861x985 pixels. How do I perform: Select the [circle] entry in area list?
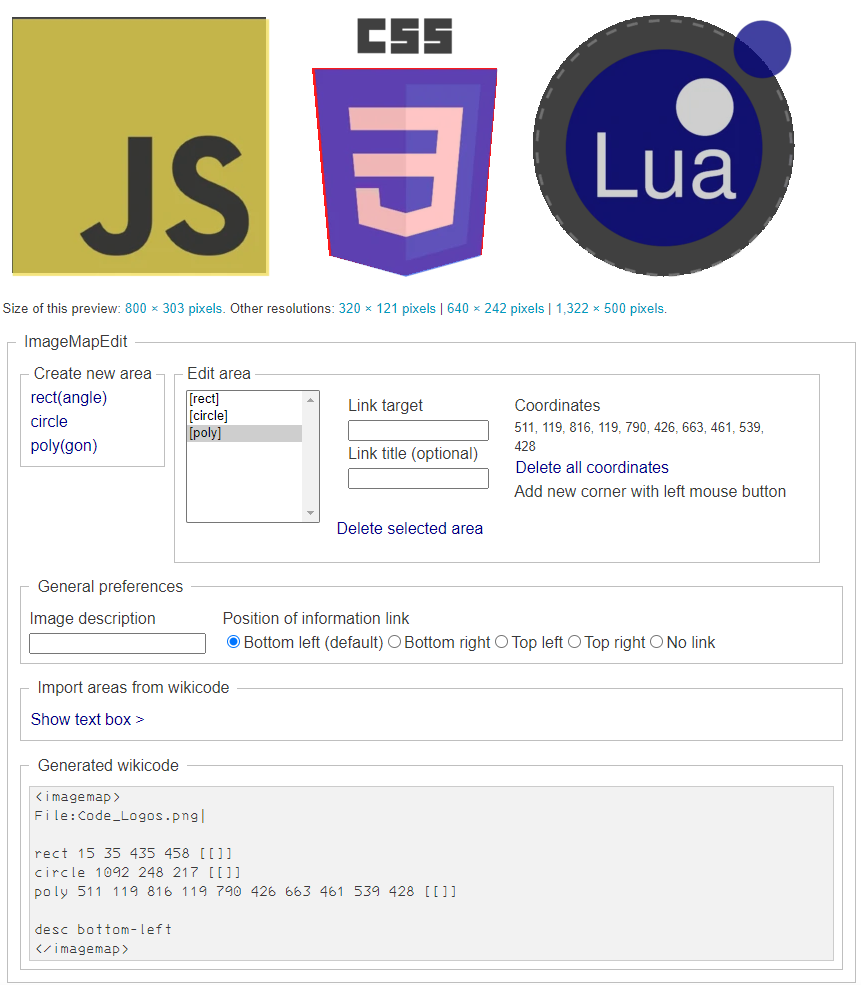[x=244, y=416]
